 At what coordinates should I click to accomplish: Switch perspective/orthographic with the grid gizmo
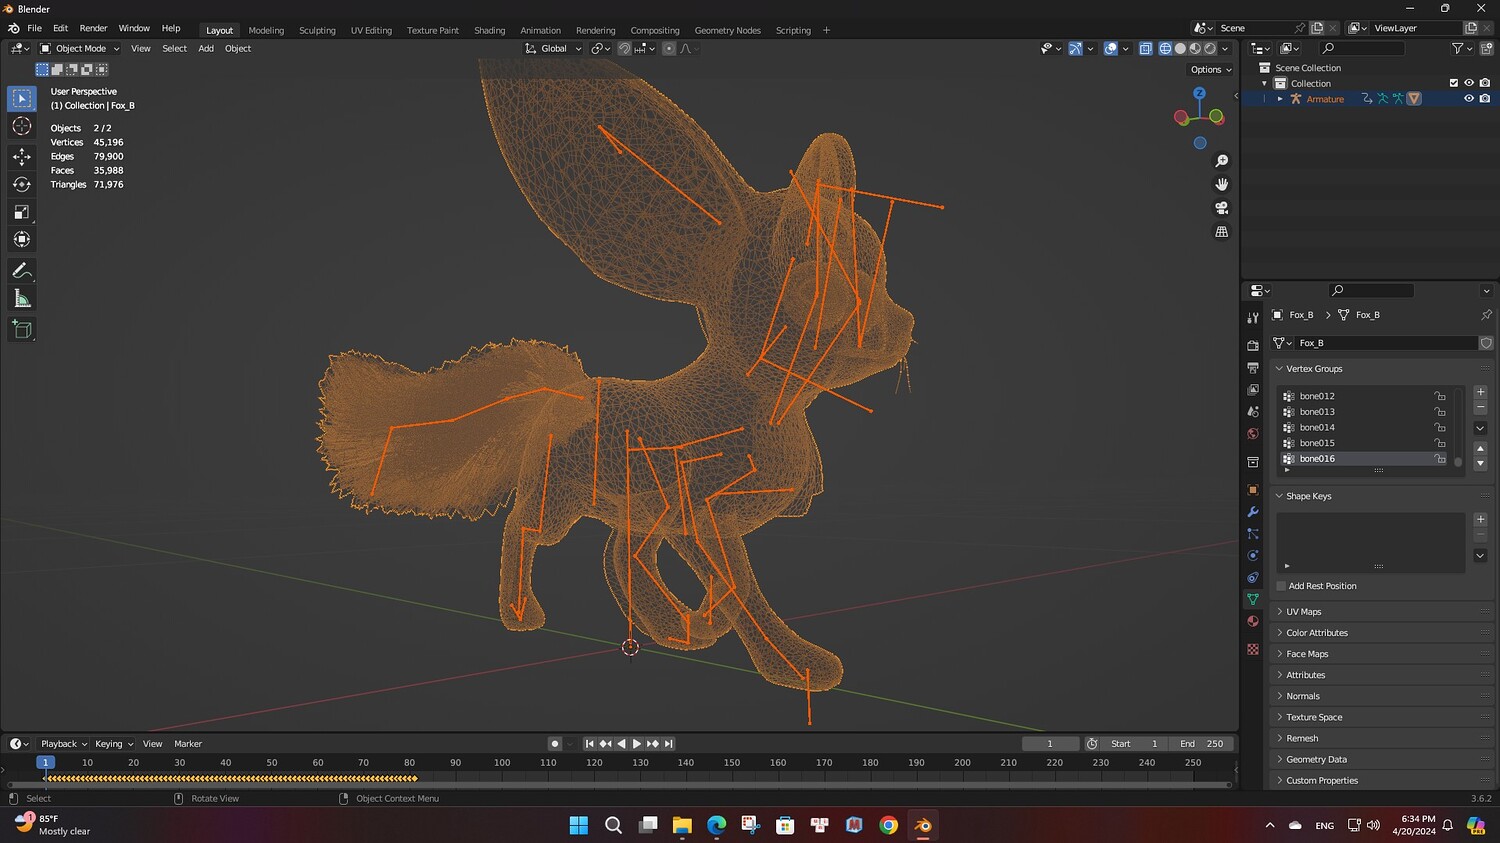[x=1221, y=232]
